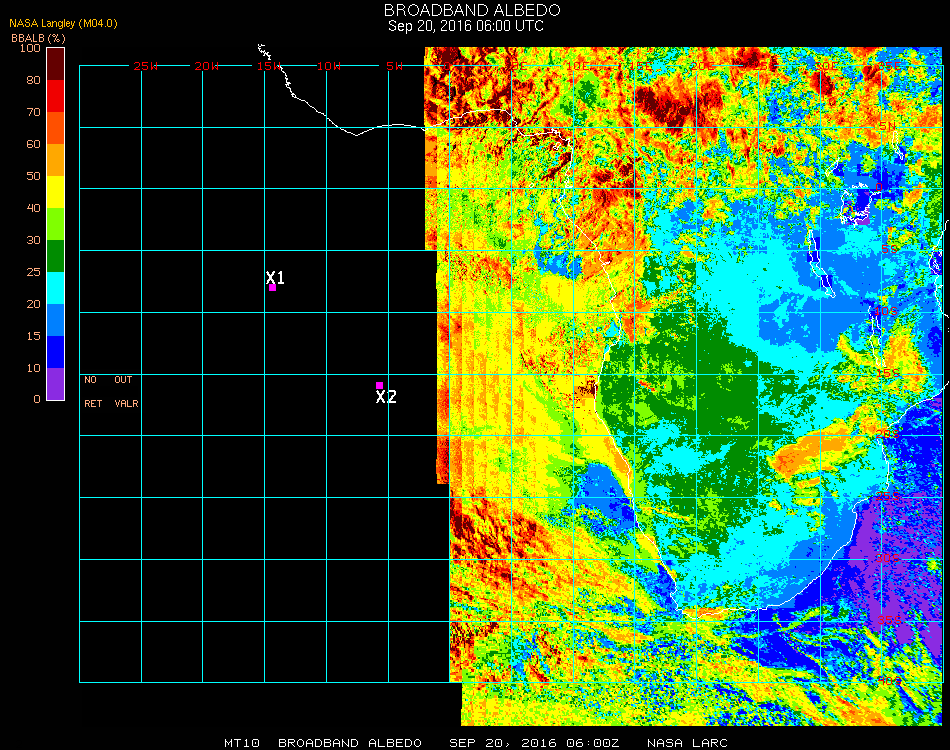Click the Sep 20, 2016 06:00 UTC timestamp
The width and height of the screenshot is (950, 750).
(x=466, y=26)
